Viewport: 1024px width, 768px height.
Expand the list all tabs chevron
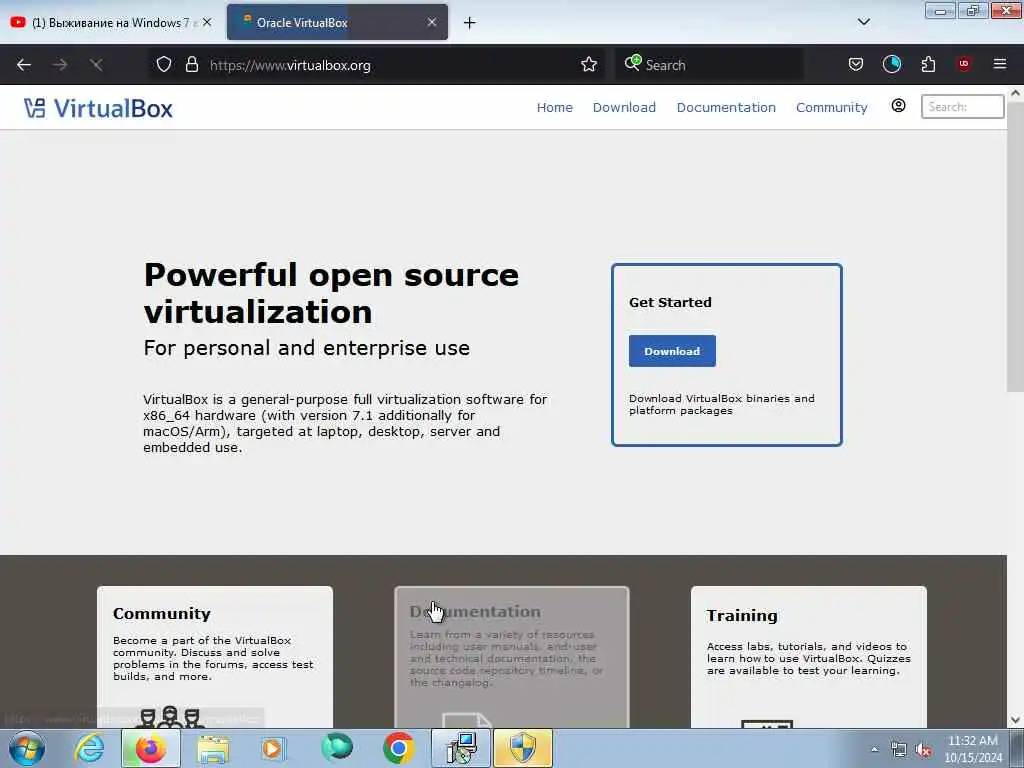point(863,22)
